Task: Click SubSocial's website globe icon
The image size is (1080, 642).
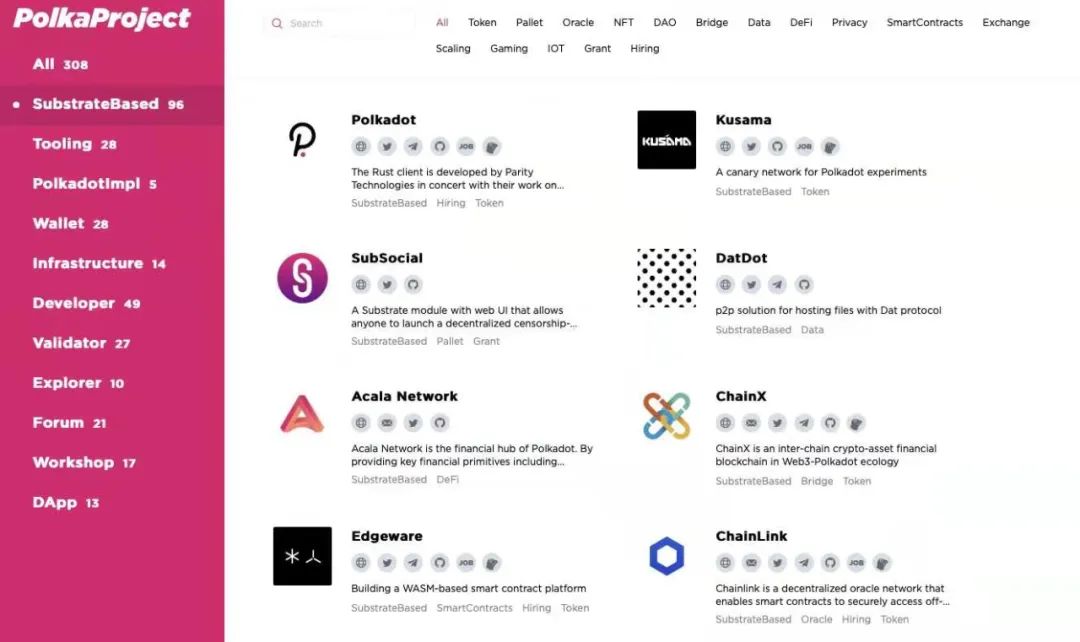Action: click(x=361, y=285)
